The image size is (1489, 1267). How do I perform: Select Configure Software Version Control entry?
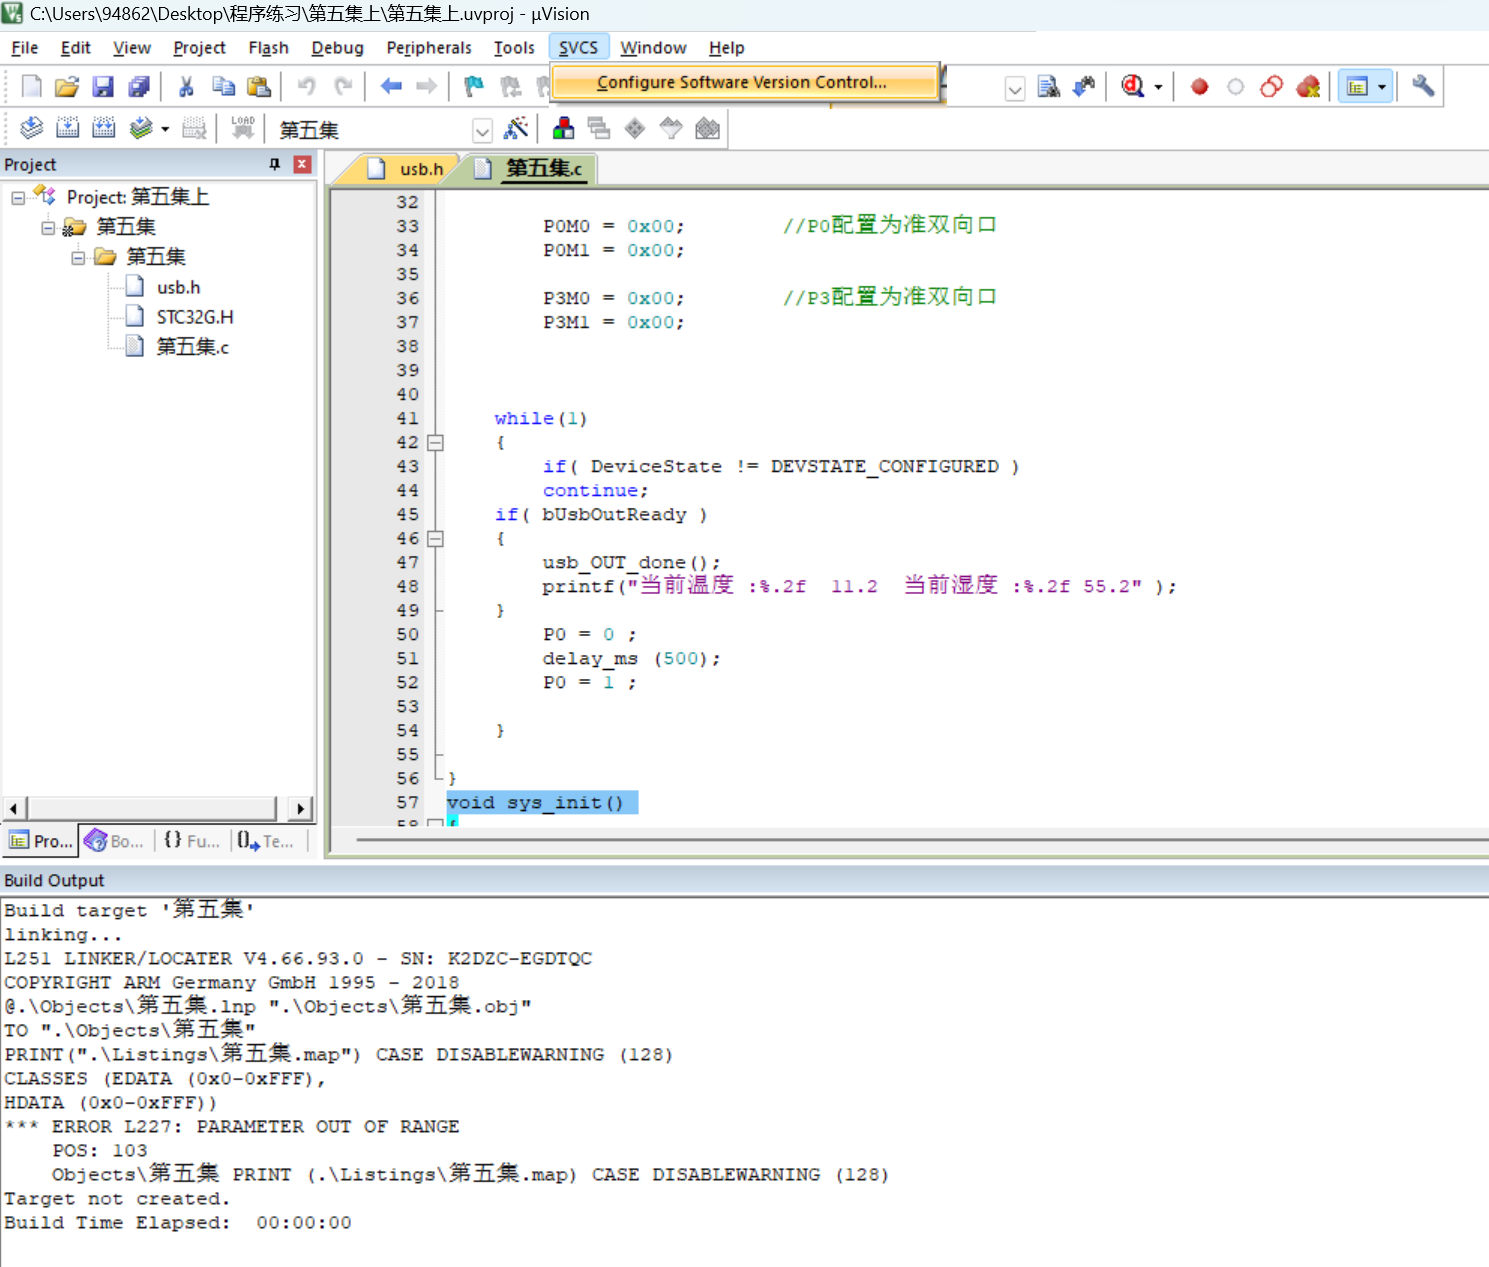pos(742,82)
